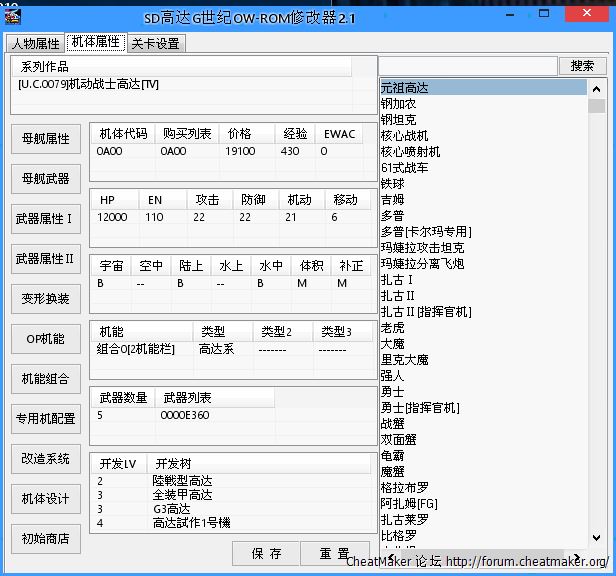The width and height of the screenshot is (616, 576).
Task: Select 钢加农 in the unit list
Action: pos(398,104)
